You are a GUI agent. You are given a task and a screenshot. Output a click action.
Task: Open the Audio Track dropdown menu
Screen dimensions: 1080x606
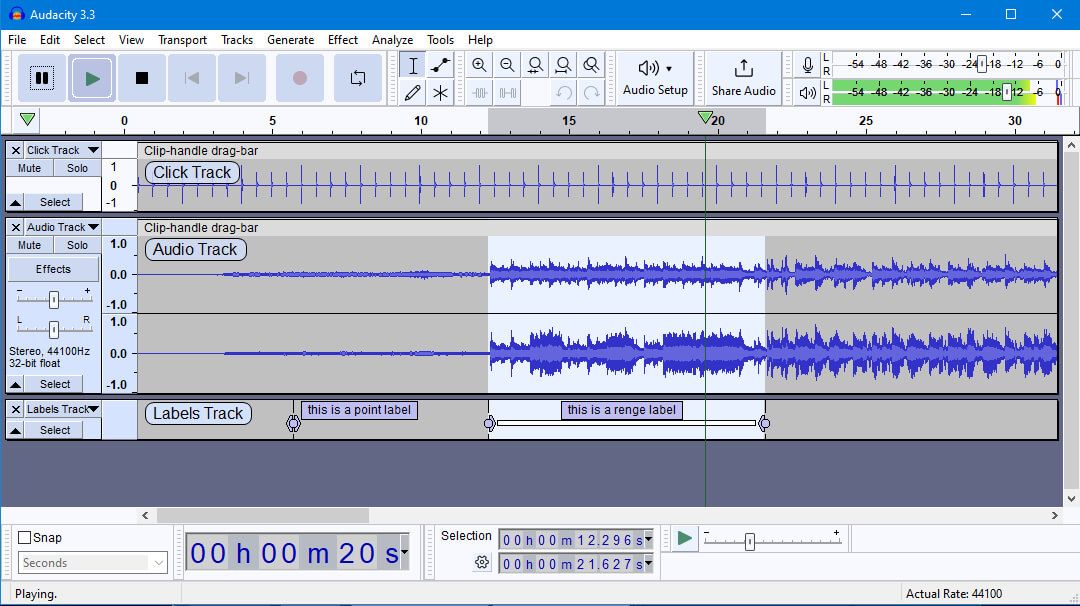pos(63,227)
